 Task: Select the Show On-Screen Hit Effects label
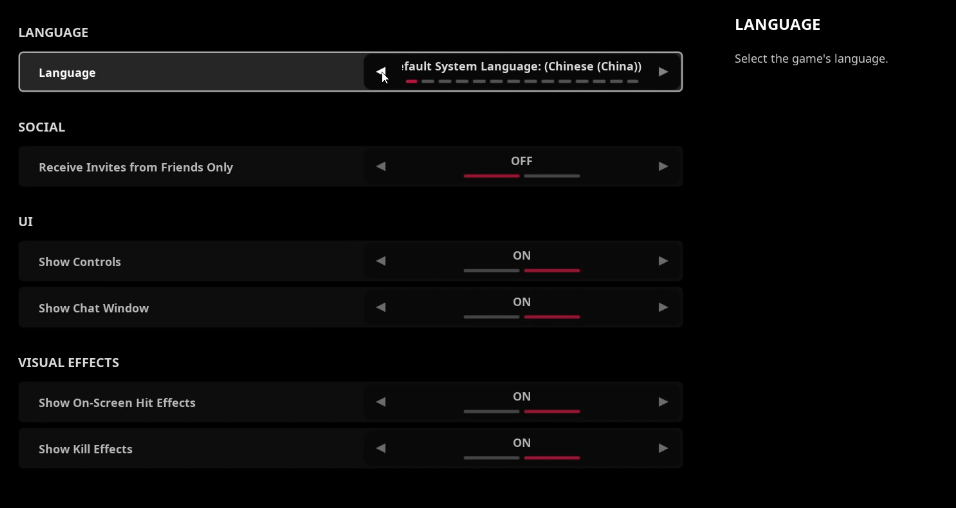pos(117,403)
